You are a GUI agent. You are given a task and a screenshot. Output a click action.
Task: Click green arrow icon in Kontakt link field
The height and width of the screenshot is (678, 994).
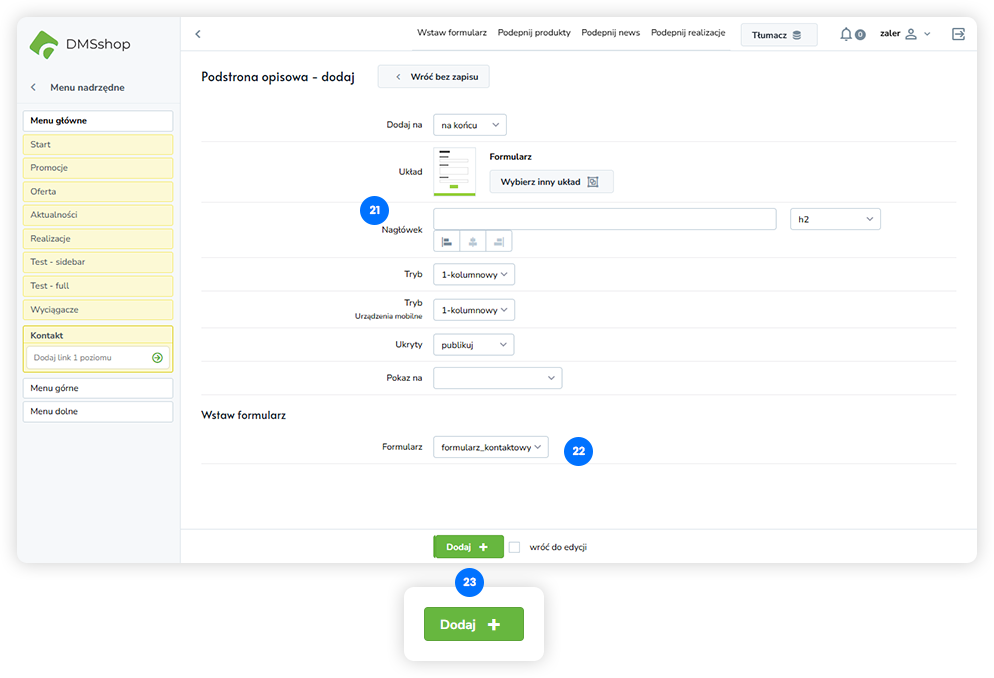click(x=157, y=357)
